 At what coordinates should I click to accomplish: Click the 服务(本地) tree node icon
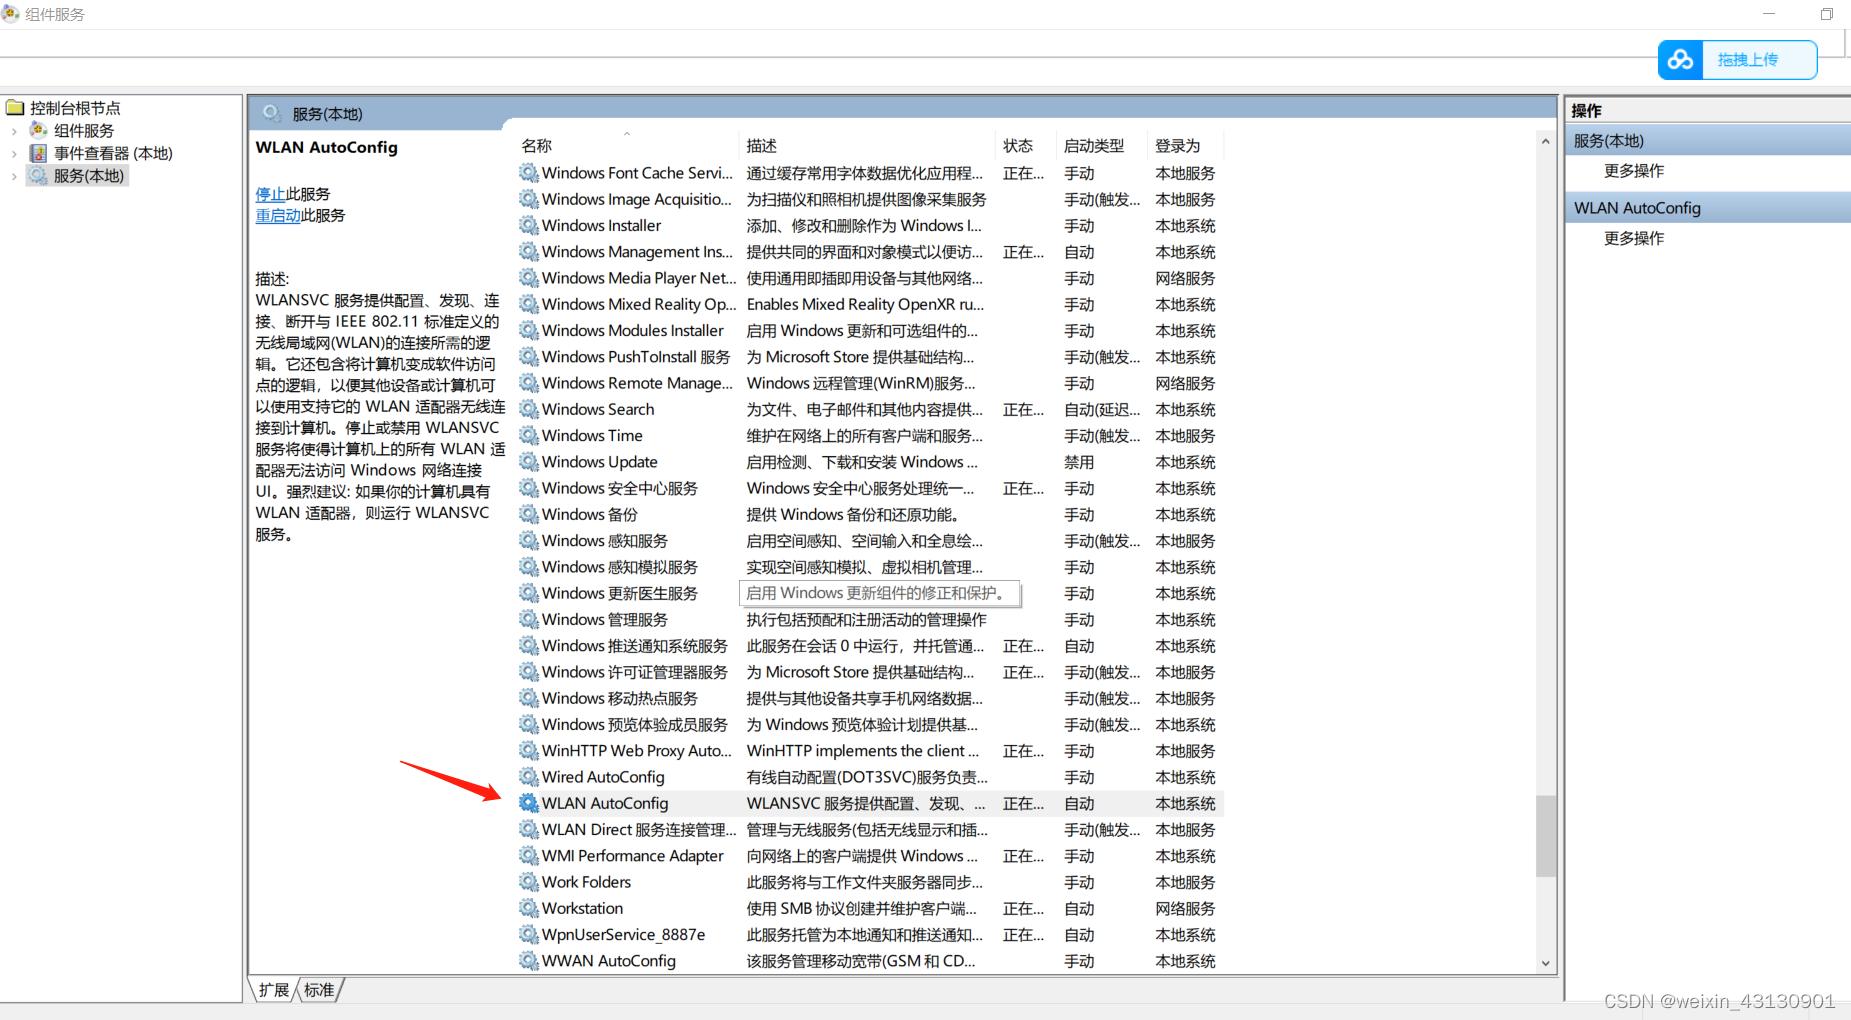38,176
